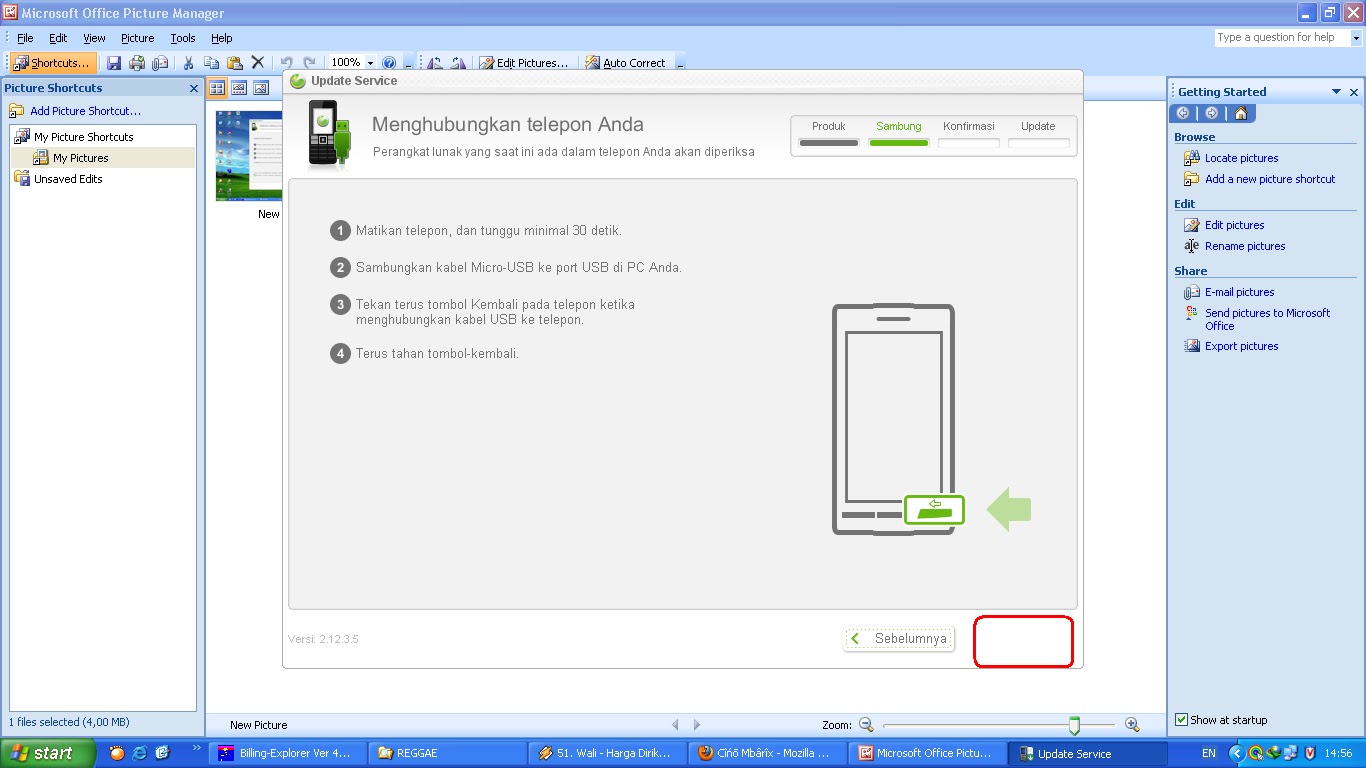Click the Save icon in toolbar
Viewport: 1366px width, 768px height.
coord(114,62)
